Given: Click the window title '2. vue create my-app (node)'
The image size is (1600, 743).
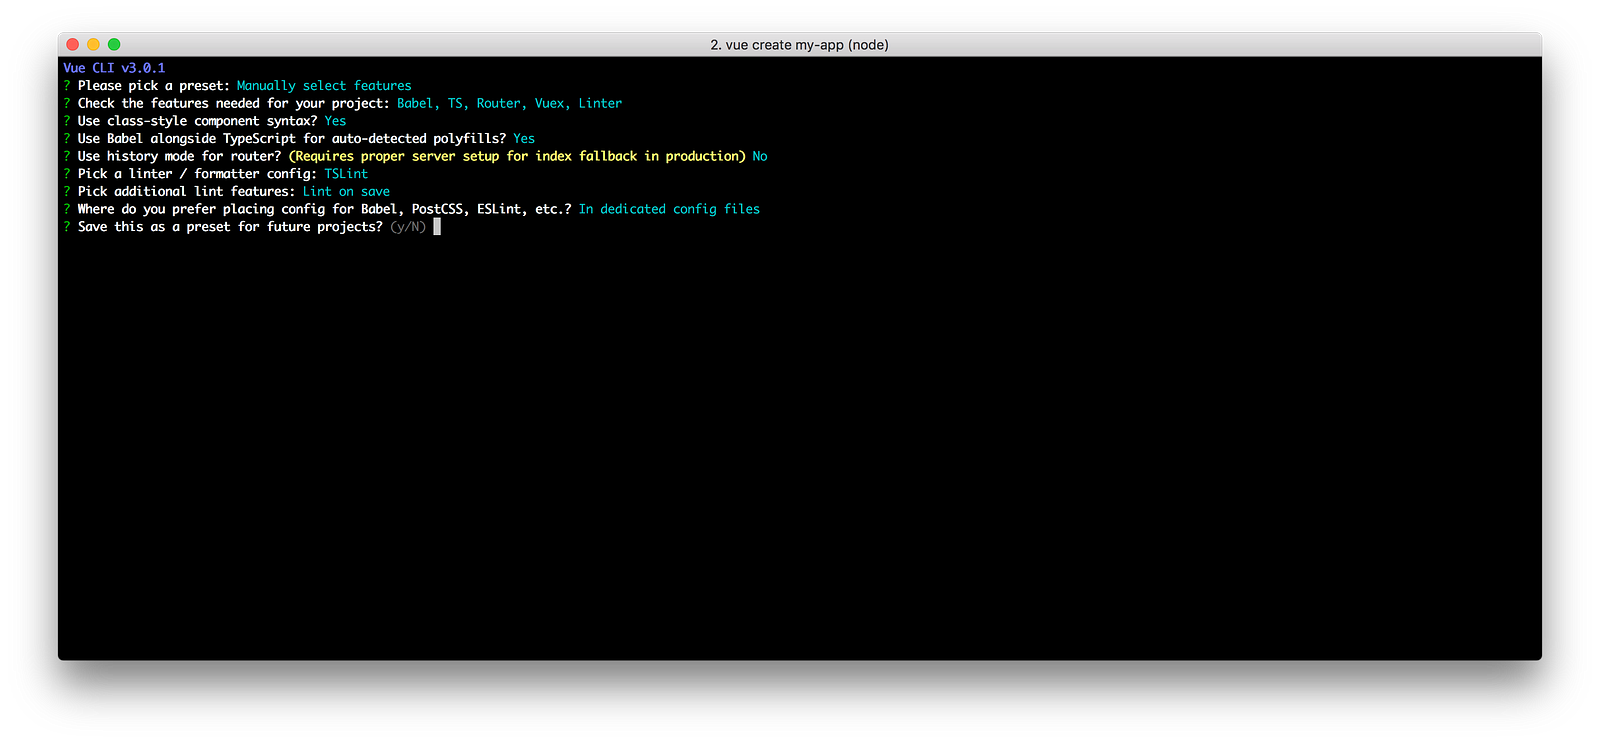Looking at the screenshot, I should click(x=799, y=45).
